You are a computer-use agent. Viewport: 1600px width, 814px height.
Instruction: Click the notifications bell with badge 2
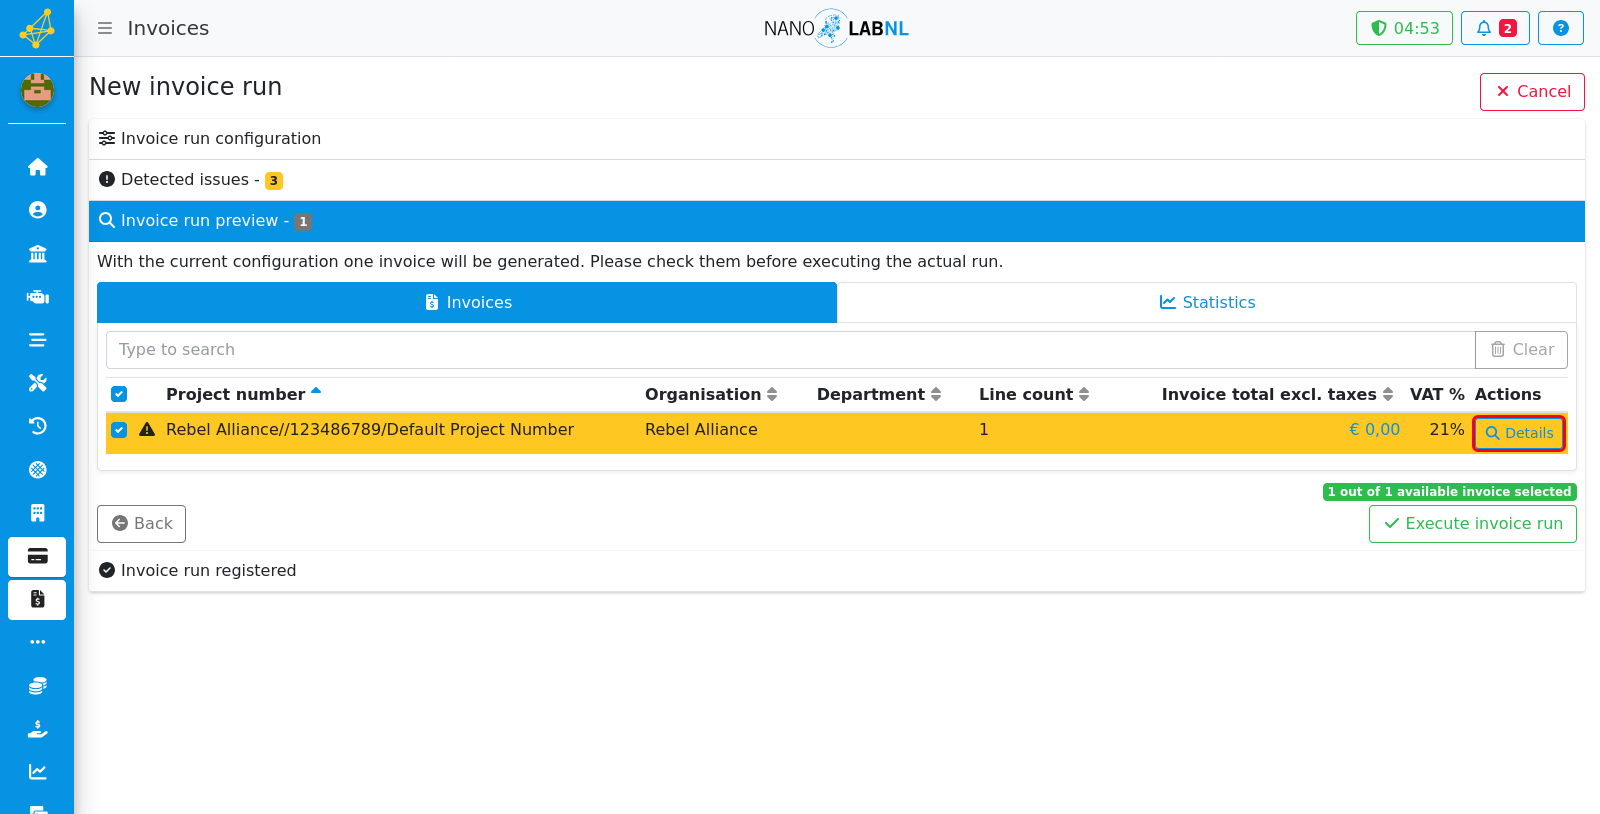(1495, 28)
